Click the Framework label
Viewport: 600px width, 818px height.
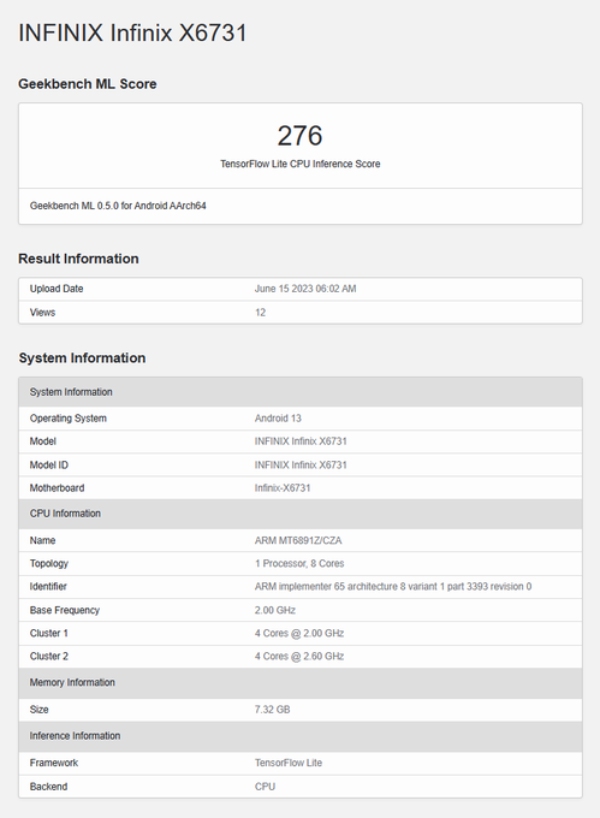(54, 763)
